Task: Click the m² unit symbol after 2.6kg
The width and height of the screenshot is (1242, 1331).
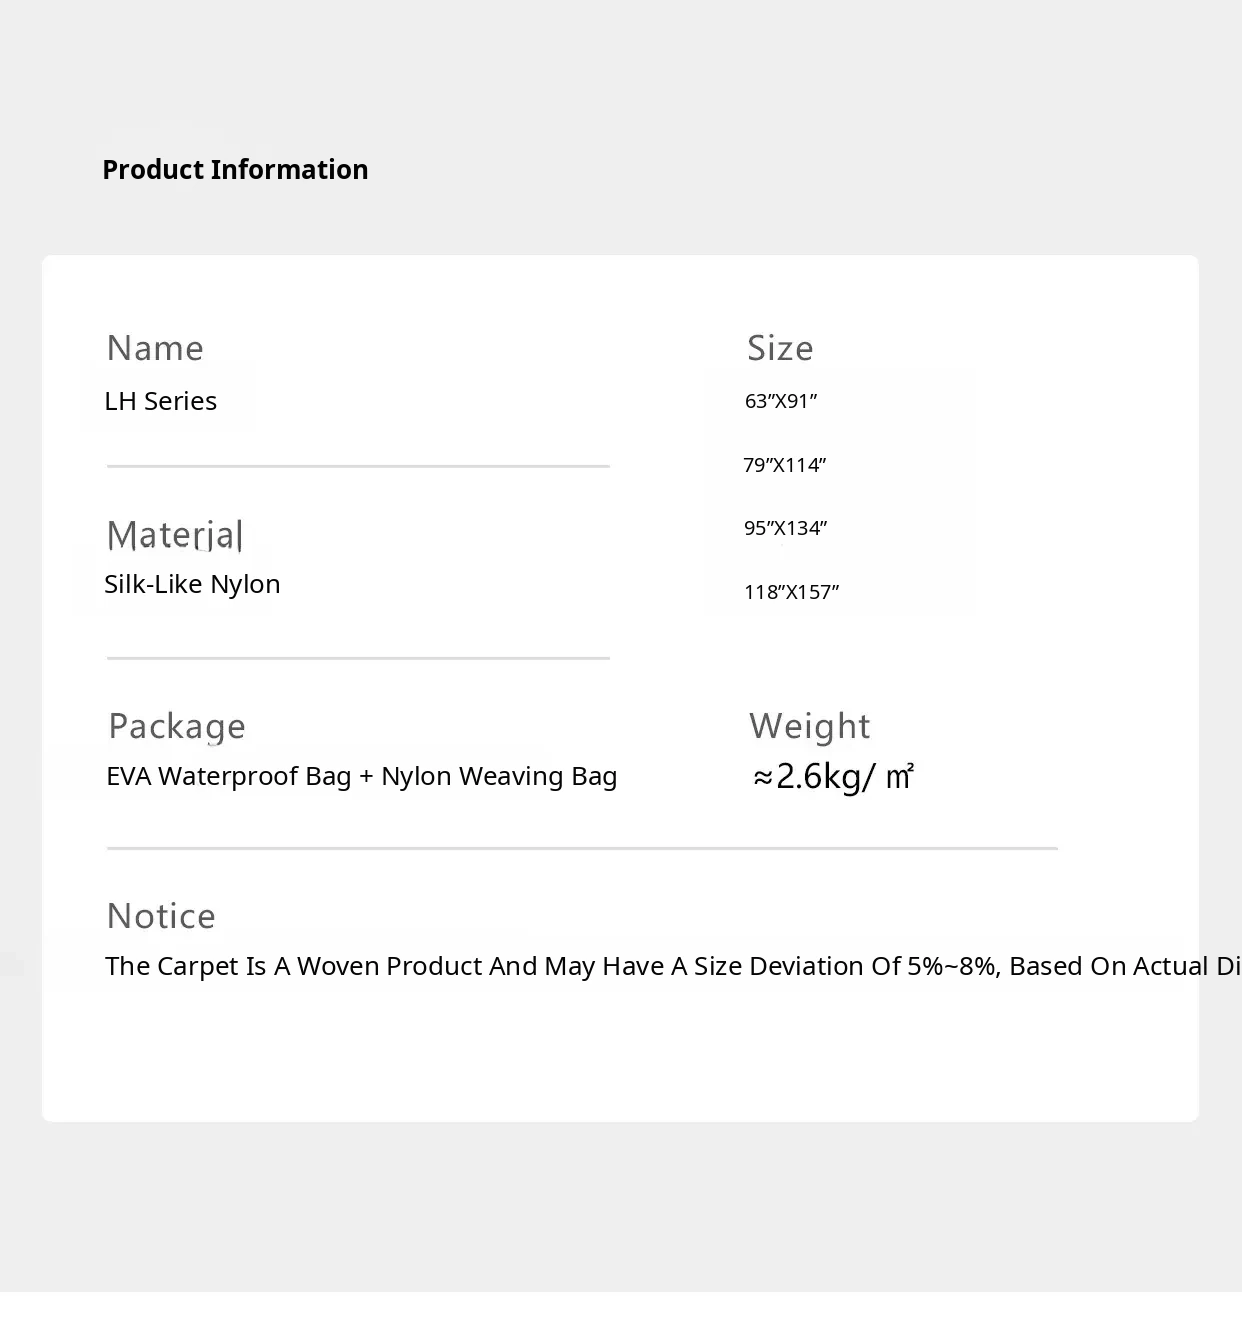Action: click(x=900, y=776)
